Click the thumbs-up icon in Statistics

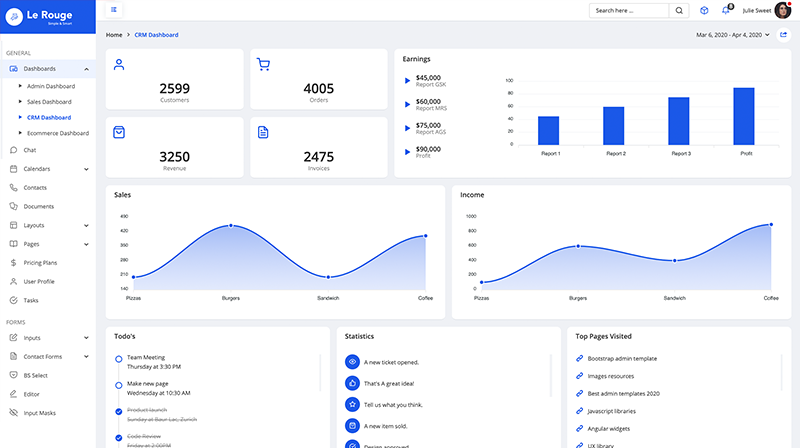pyautogui.click(x=351, y=383)
